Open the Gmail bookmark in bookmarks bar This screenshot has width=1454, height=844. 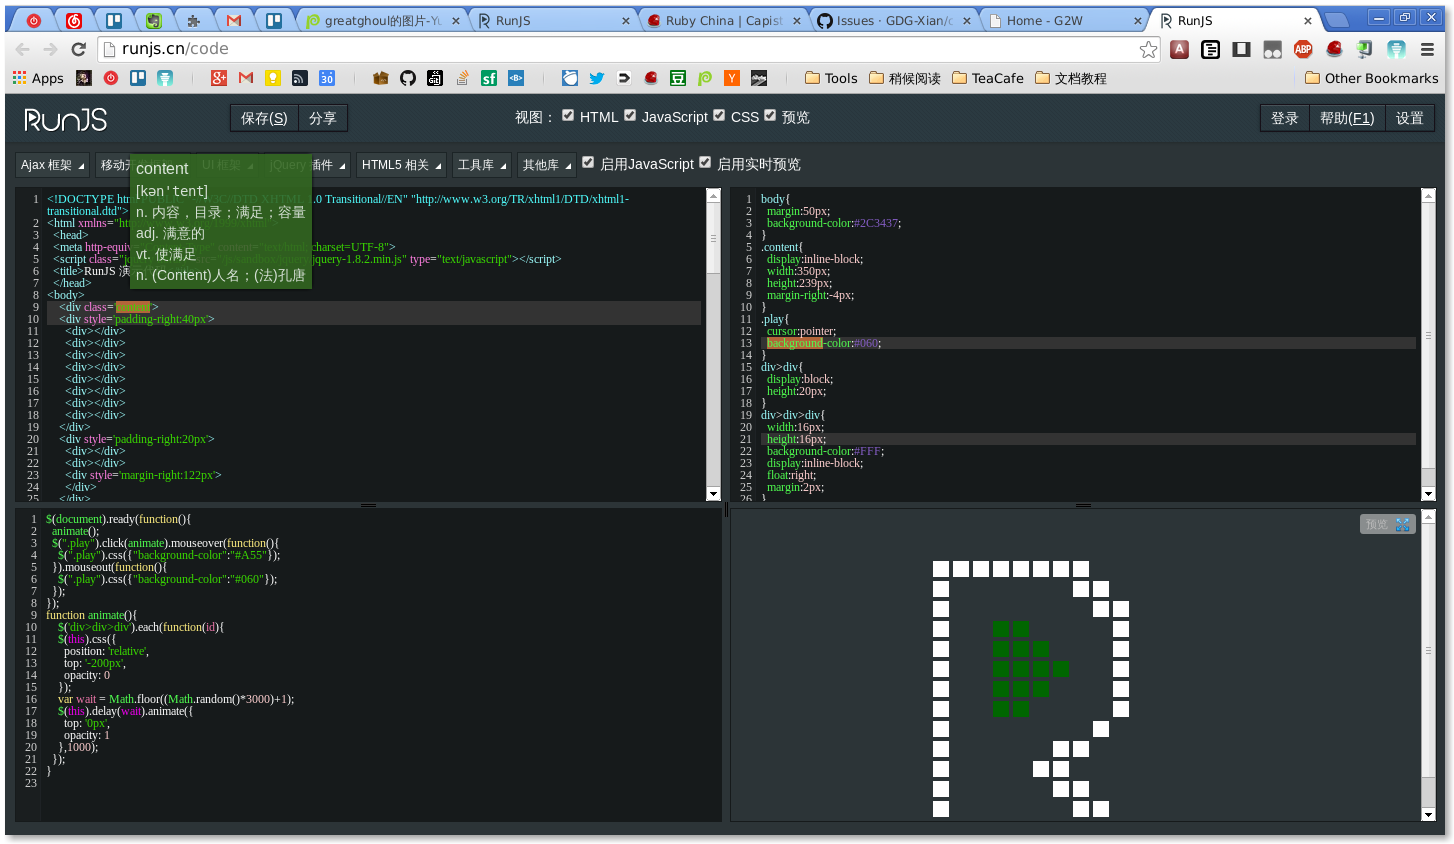coord(246,78)
